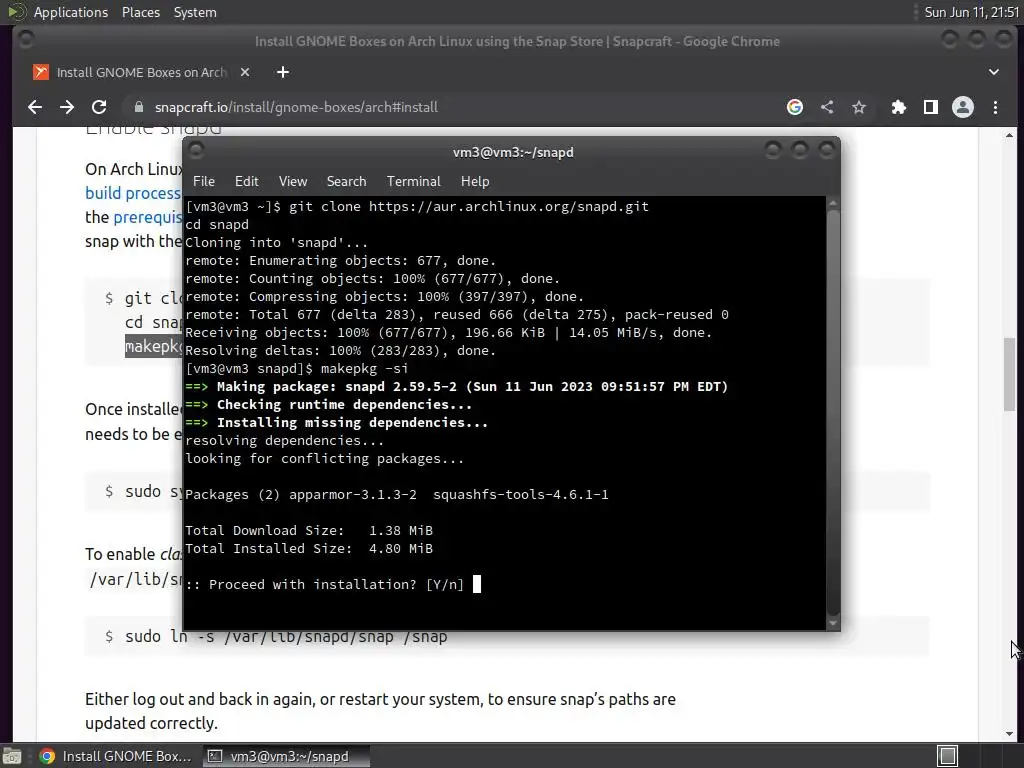Image resolution: width=1024 pixels, height=768 pixels.
Task: Click show desktop icon in bottom panel
Action: coord(12,756)
